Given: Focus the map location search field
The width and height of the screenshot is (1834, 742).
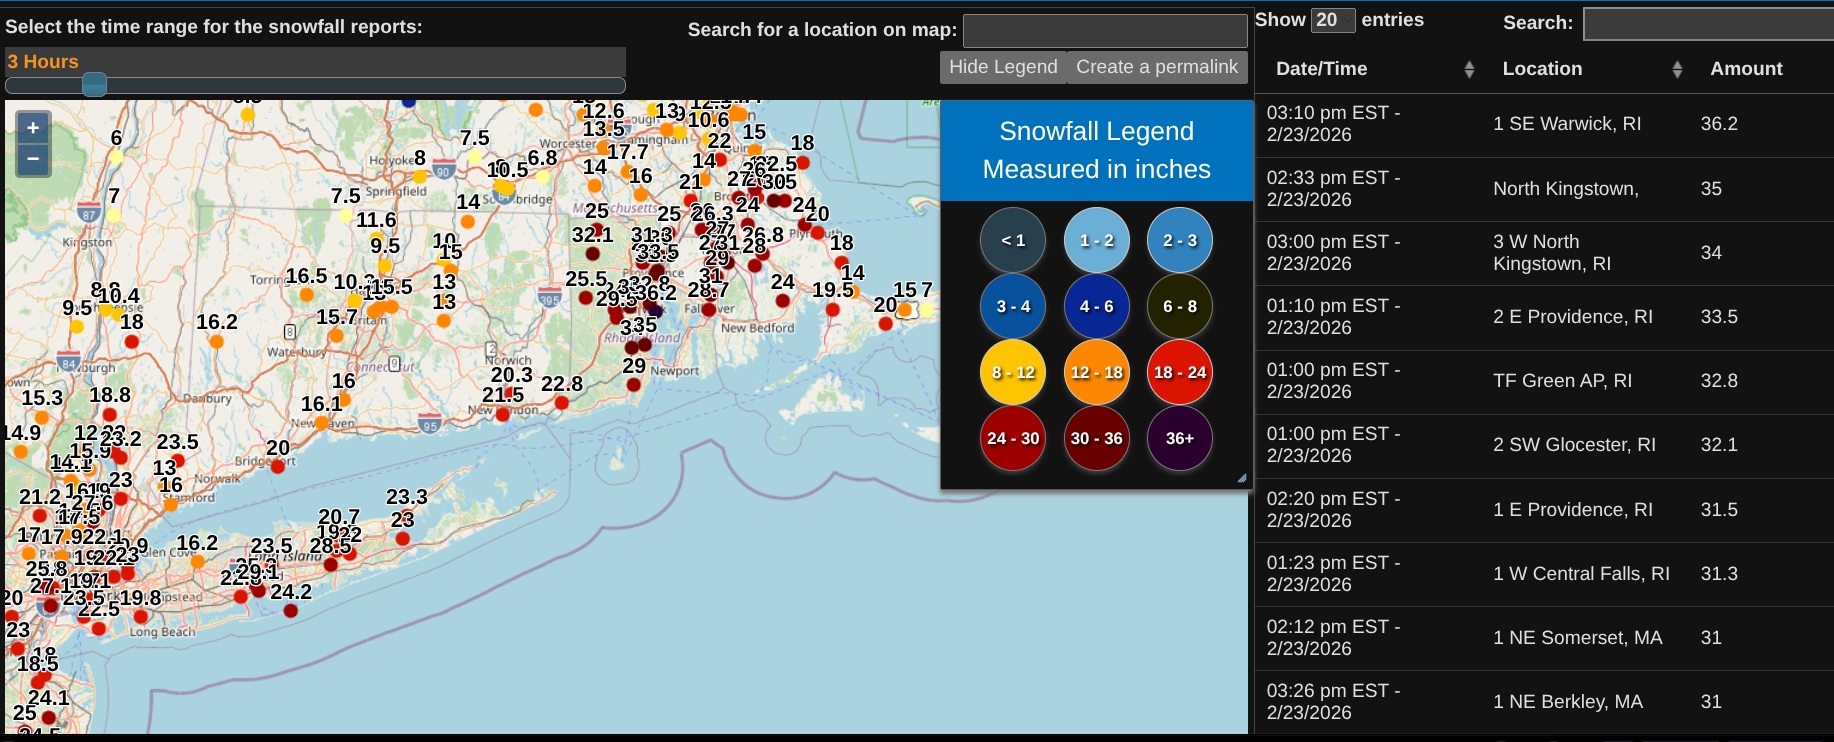Looking at the screenshot, I should click(x=1104, y=31).
